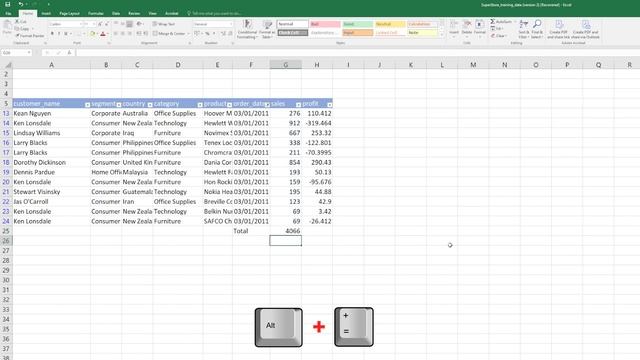Click the yellow Fill Color bucket
Image resolution: width=640 pixels, height=360 pixels.
(93, 33)
